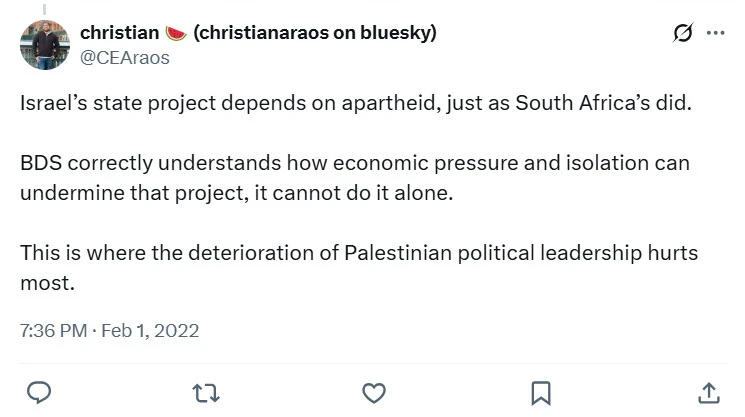Image resolution: width=745 pixels, height=417 pixels.
Task: Open the @CEAraos handle link
Action: click(124, 57)
